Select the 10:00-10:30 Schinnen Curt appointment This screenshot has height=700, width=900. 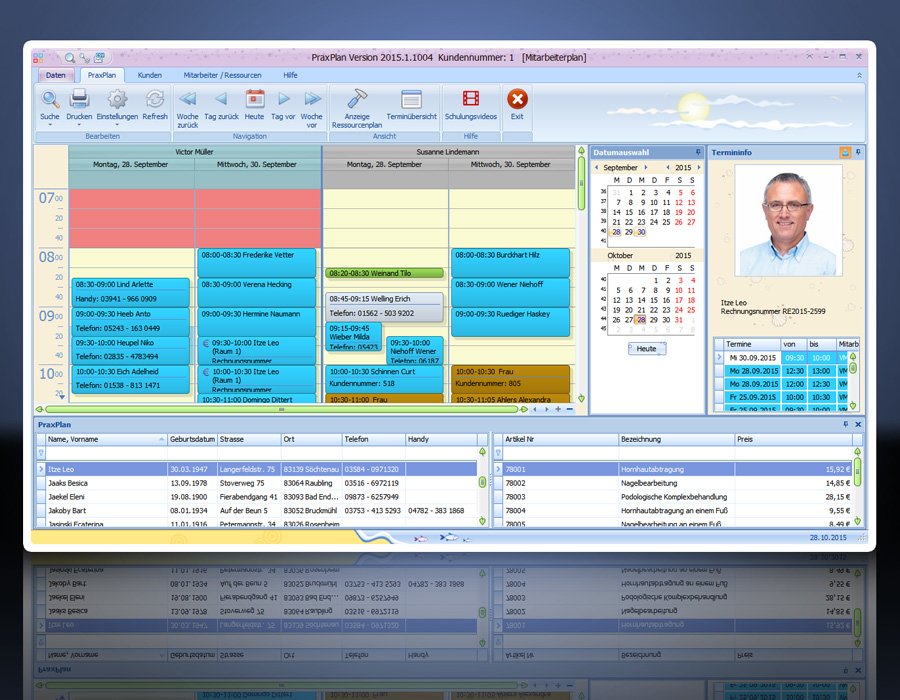click(384, 379)
